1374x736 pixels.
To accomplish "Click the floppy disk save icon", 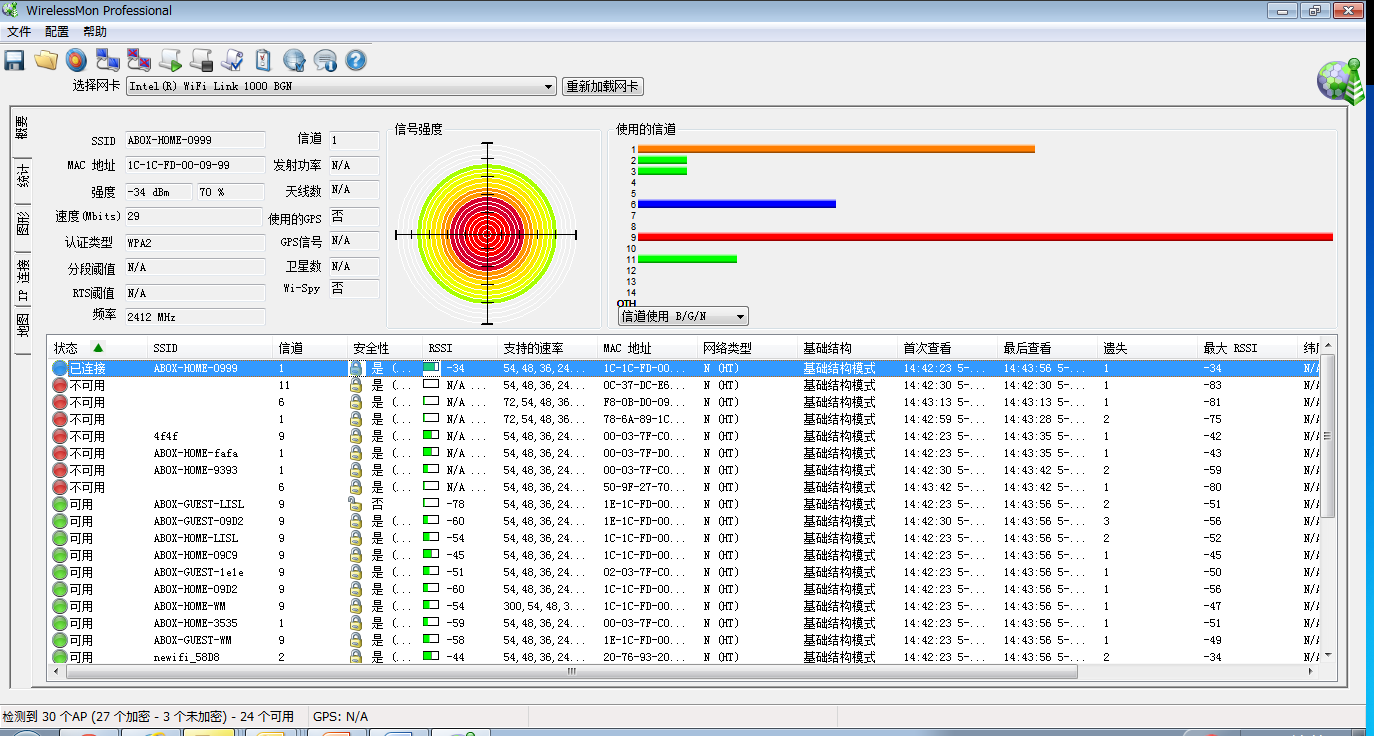I will 15,60.
